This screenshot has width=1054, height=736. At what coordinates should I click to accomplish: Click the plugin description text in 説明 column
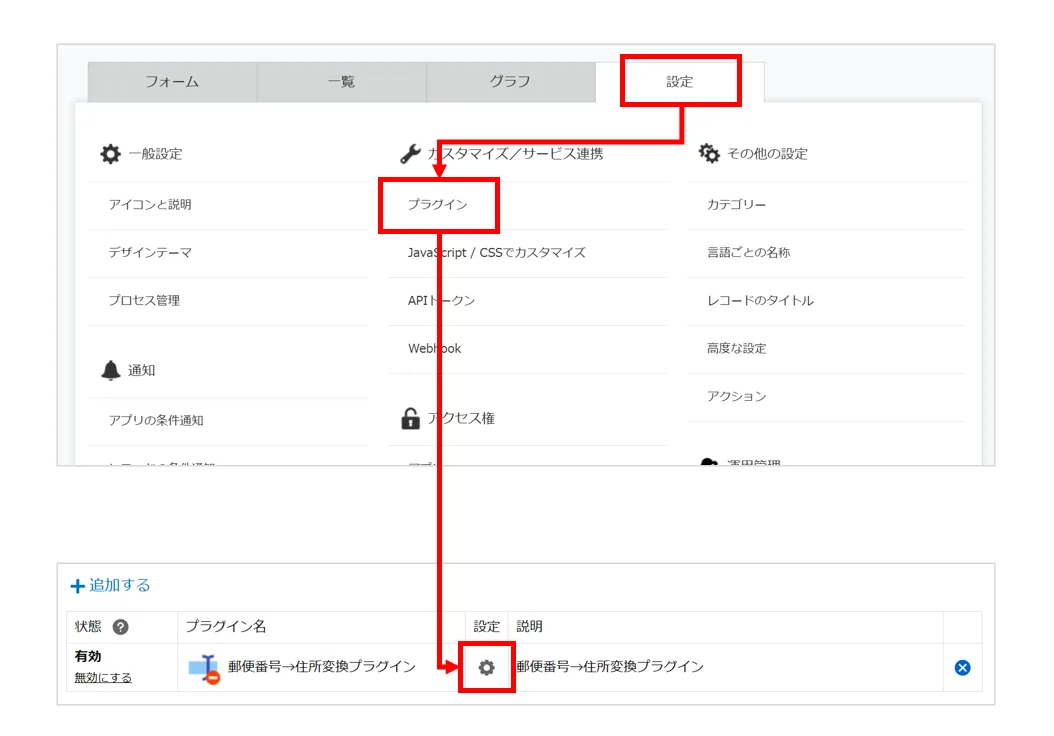pyautogui.click(x=610, y=667)
